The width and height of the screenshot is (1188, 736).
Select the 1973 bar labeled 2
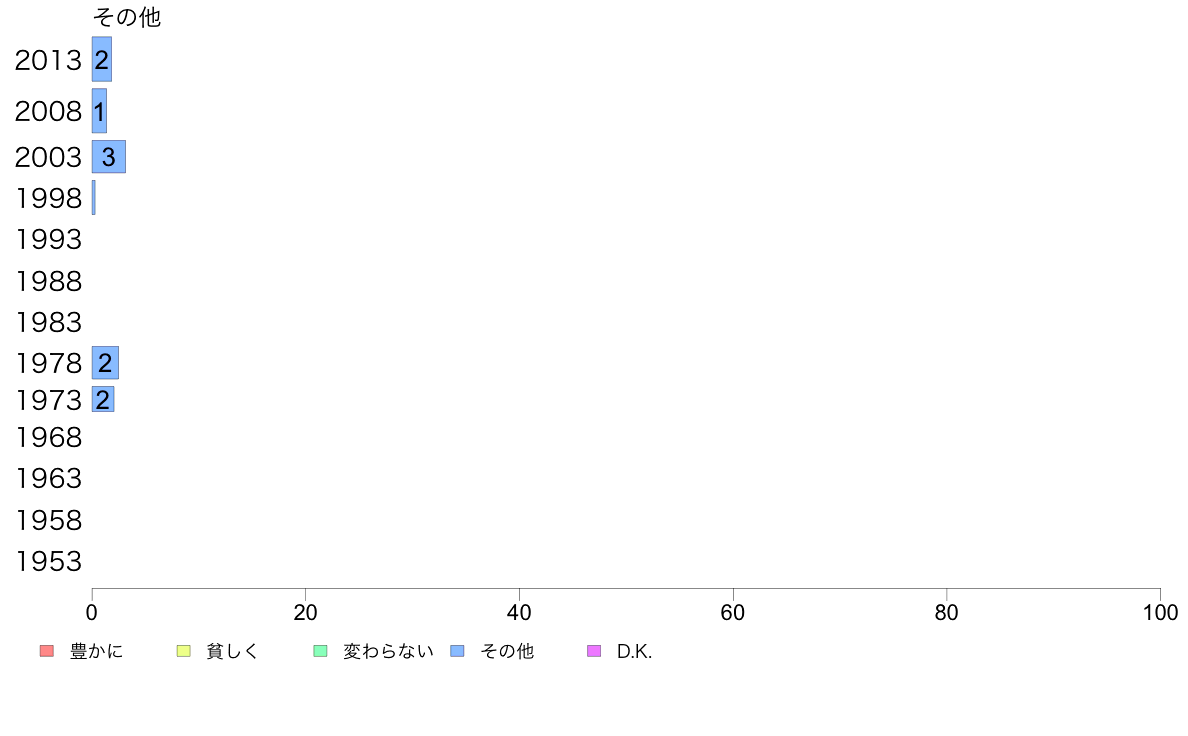pyautogui.click(x=102, y=399)
